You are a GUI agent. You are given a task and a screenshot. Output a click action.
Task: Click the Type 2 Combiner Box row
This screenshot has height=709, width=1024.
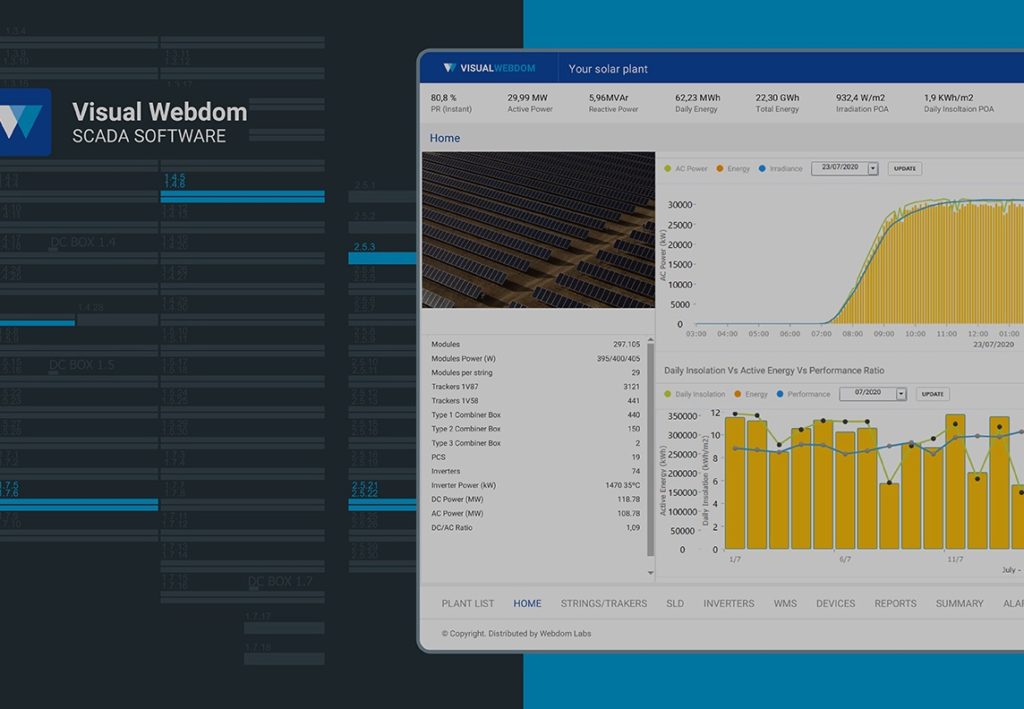(536, 429)
